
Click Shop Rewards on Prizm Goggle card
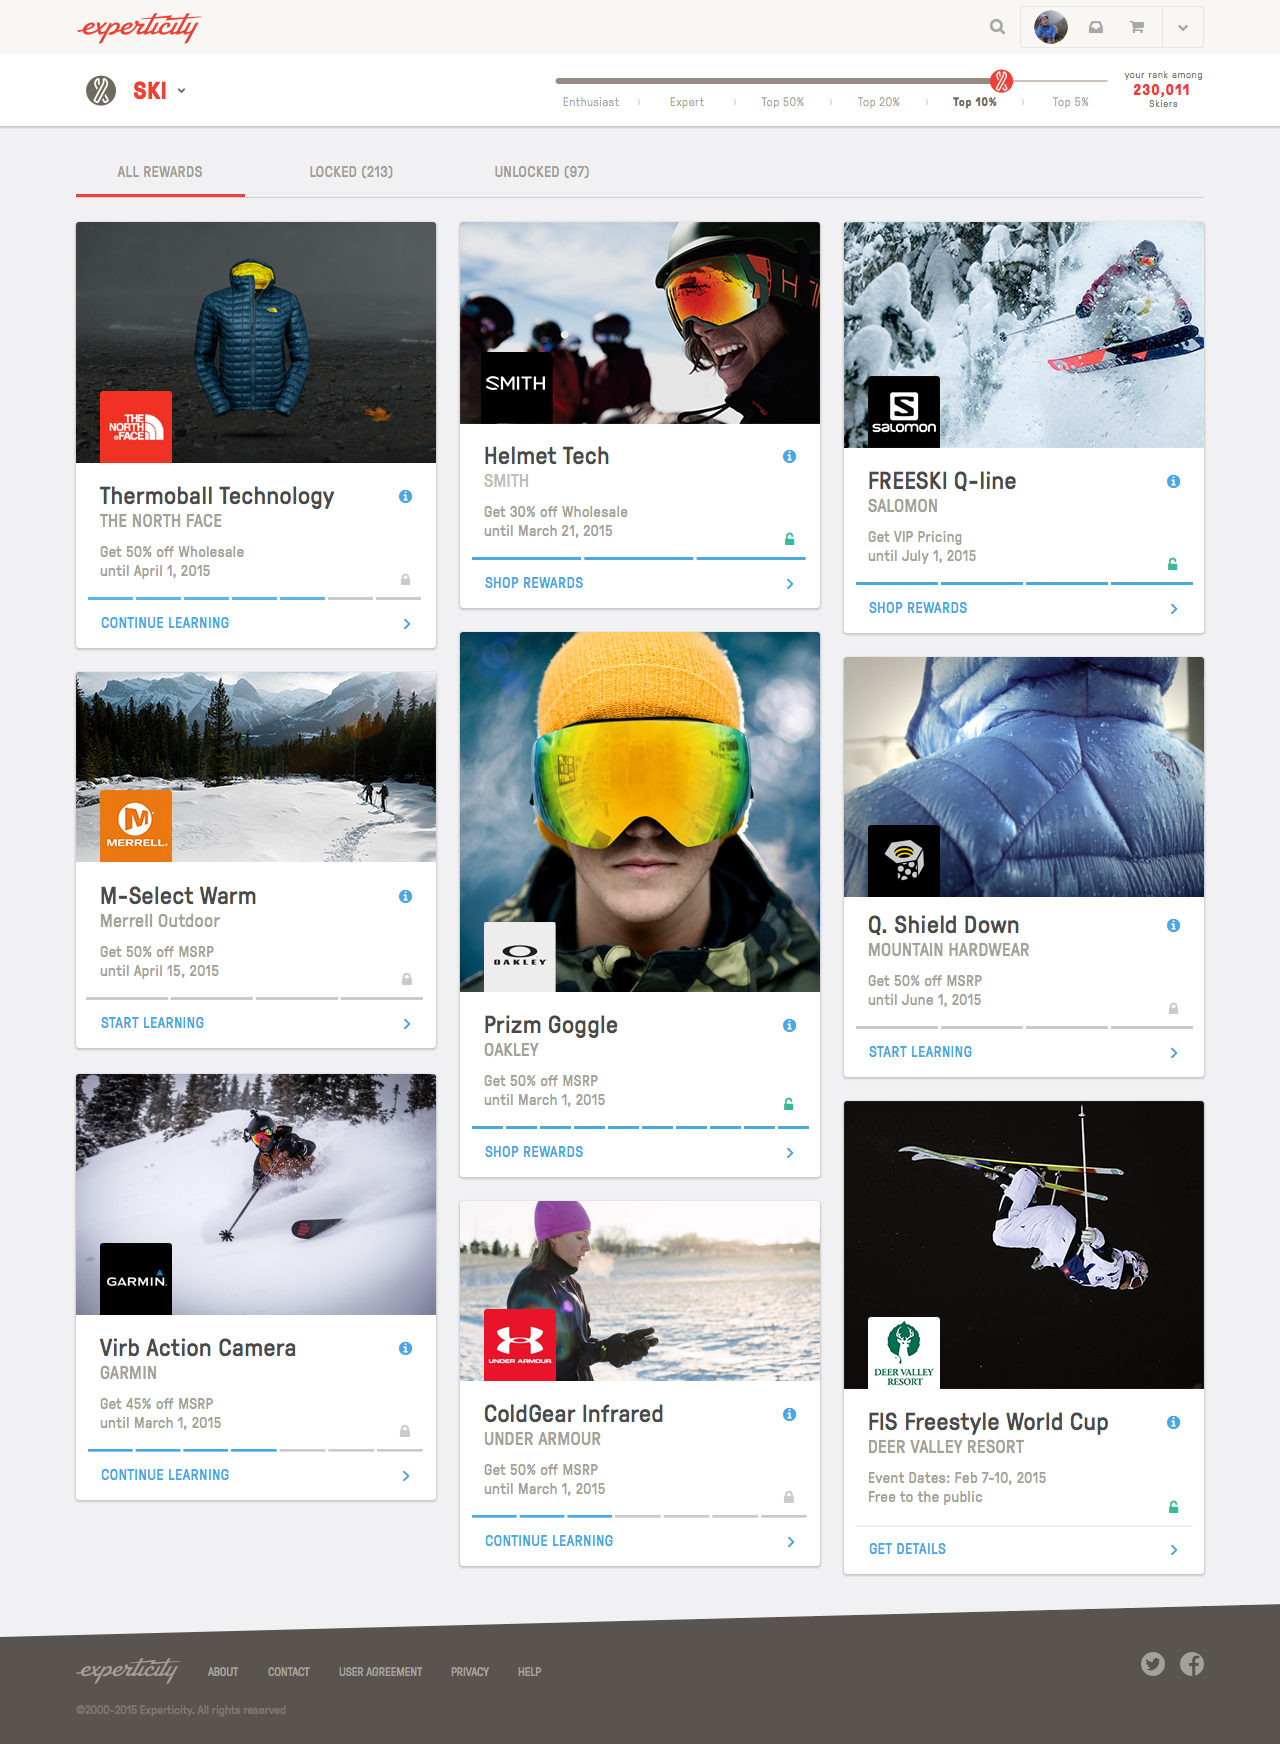pyautogui.click(x=534, y=1152)
